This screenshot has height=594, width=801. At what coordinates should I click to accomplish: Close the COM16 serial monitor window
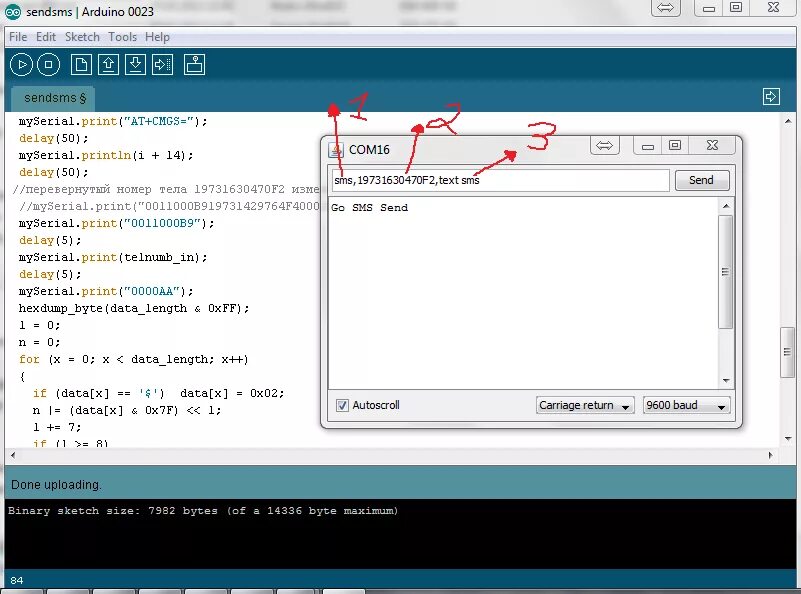pyautogui.click(x=712, y=146)
